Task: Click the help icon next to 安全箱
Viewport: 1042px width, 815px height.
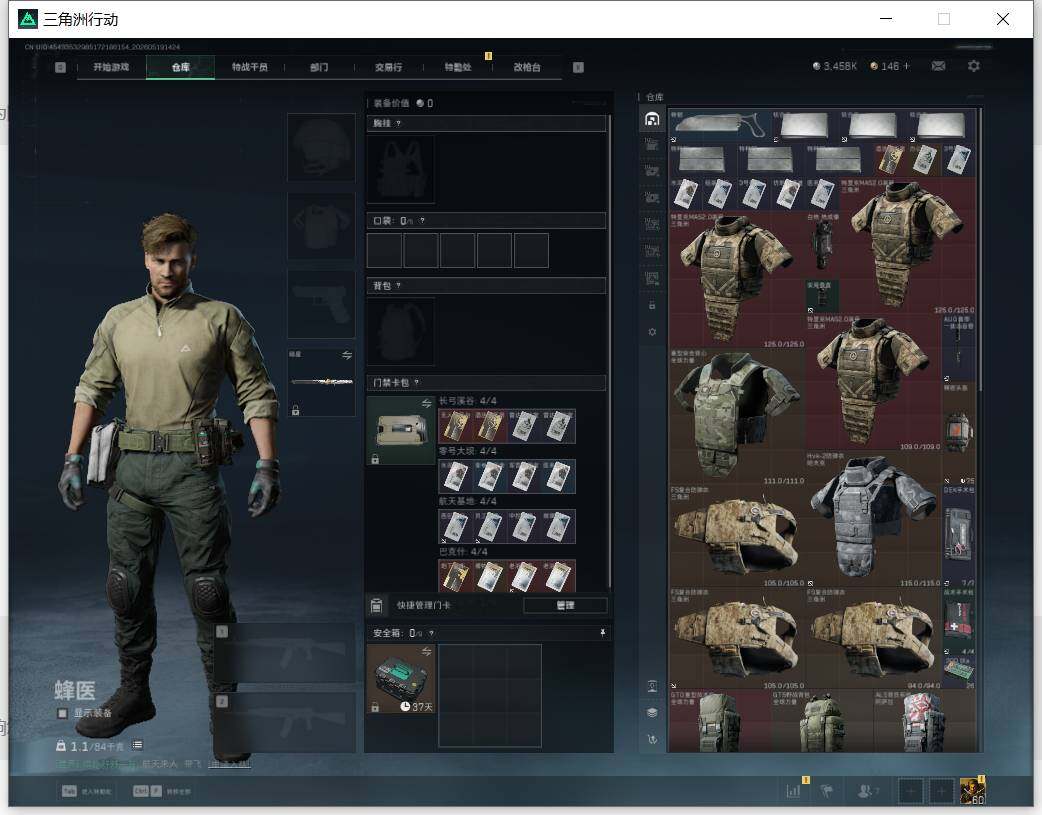Action: [x=431, y=634]
